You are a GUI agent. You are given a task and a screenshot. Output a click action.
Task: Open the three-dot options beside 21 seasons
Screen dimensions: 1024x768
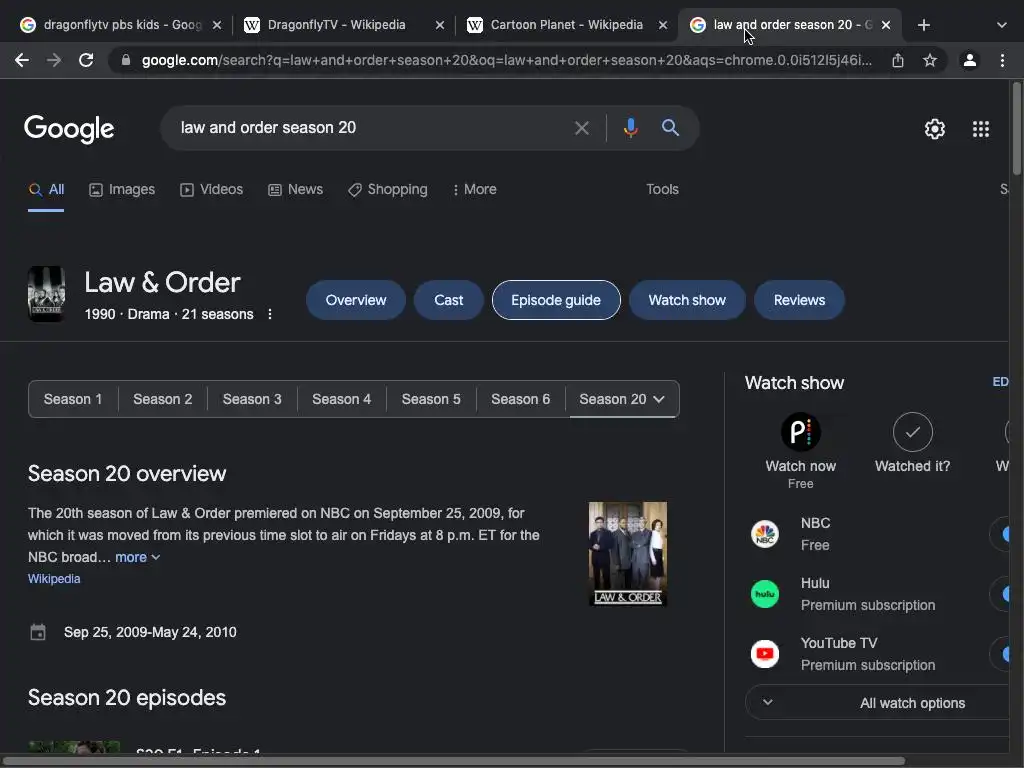[x=270, y=314]
